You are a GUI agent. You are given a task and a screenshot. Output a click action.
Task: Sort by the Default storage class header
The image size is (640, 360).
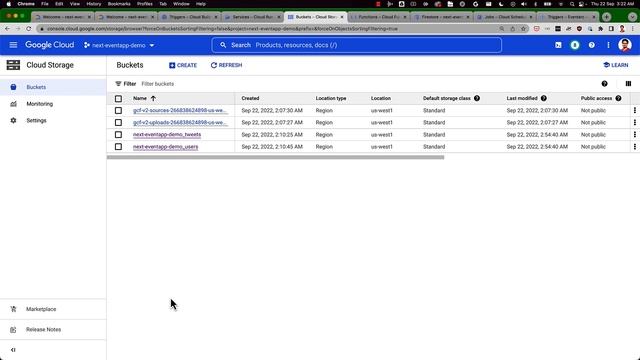[447, 98]
